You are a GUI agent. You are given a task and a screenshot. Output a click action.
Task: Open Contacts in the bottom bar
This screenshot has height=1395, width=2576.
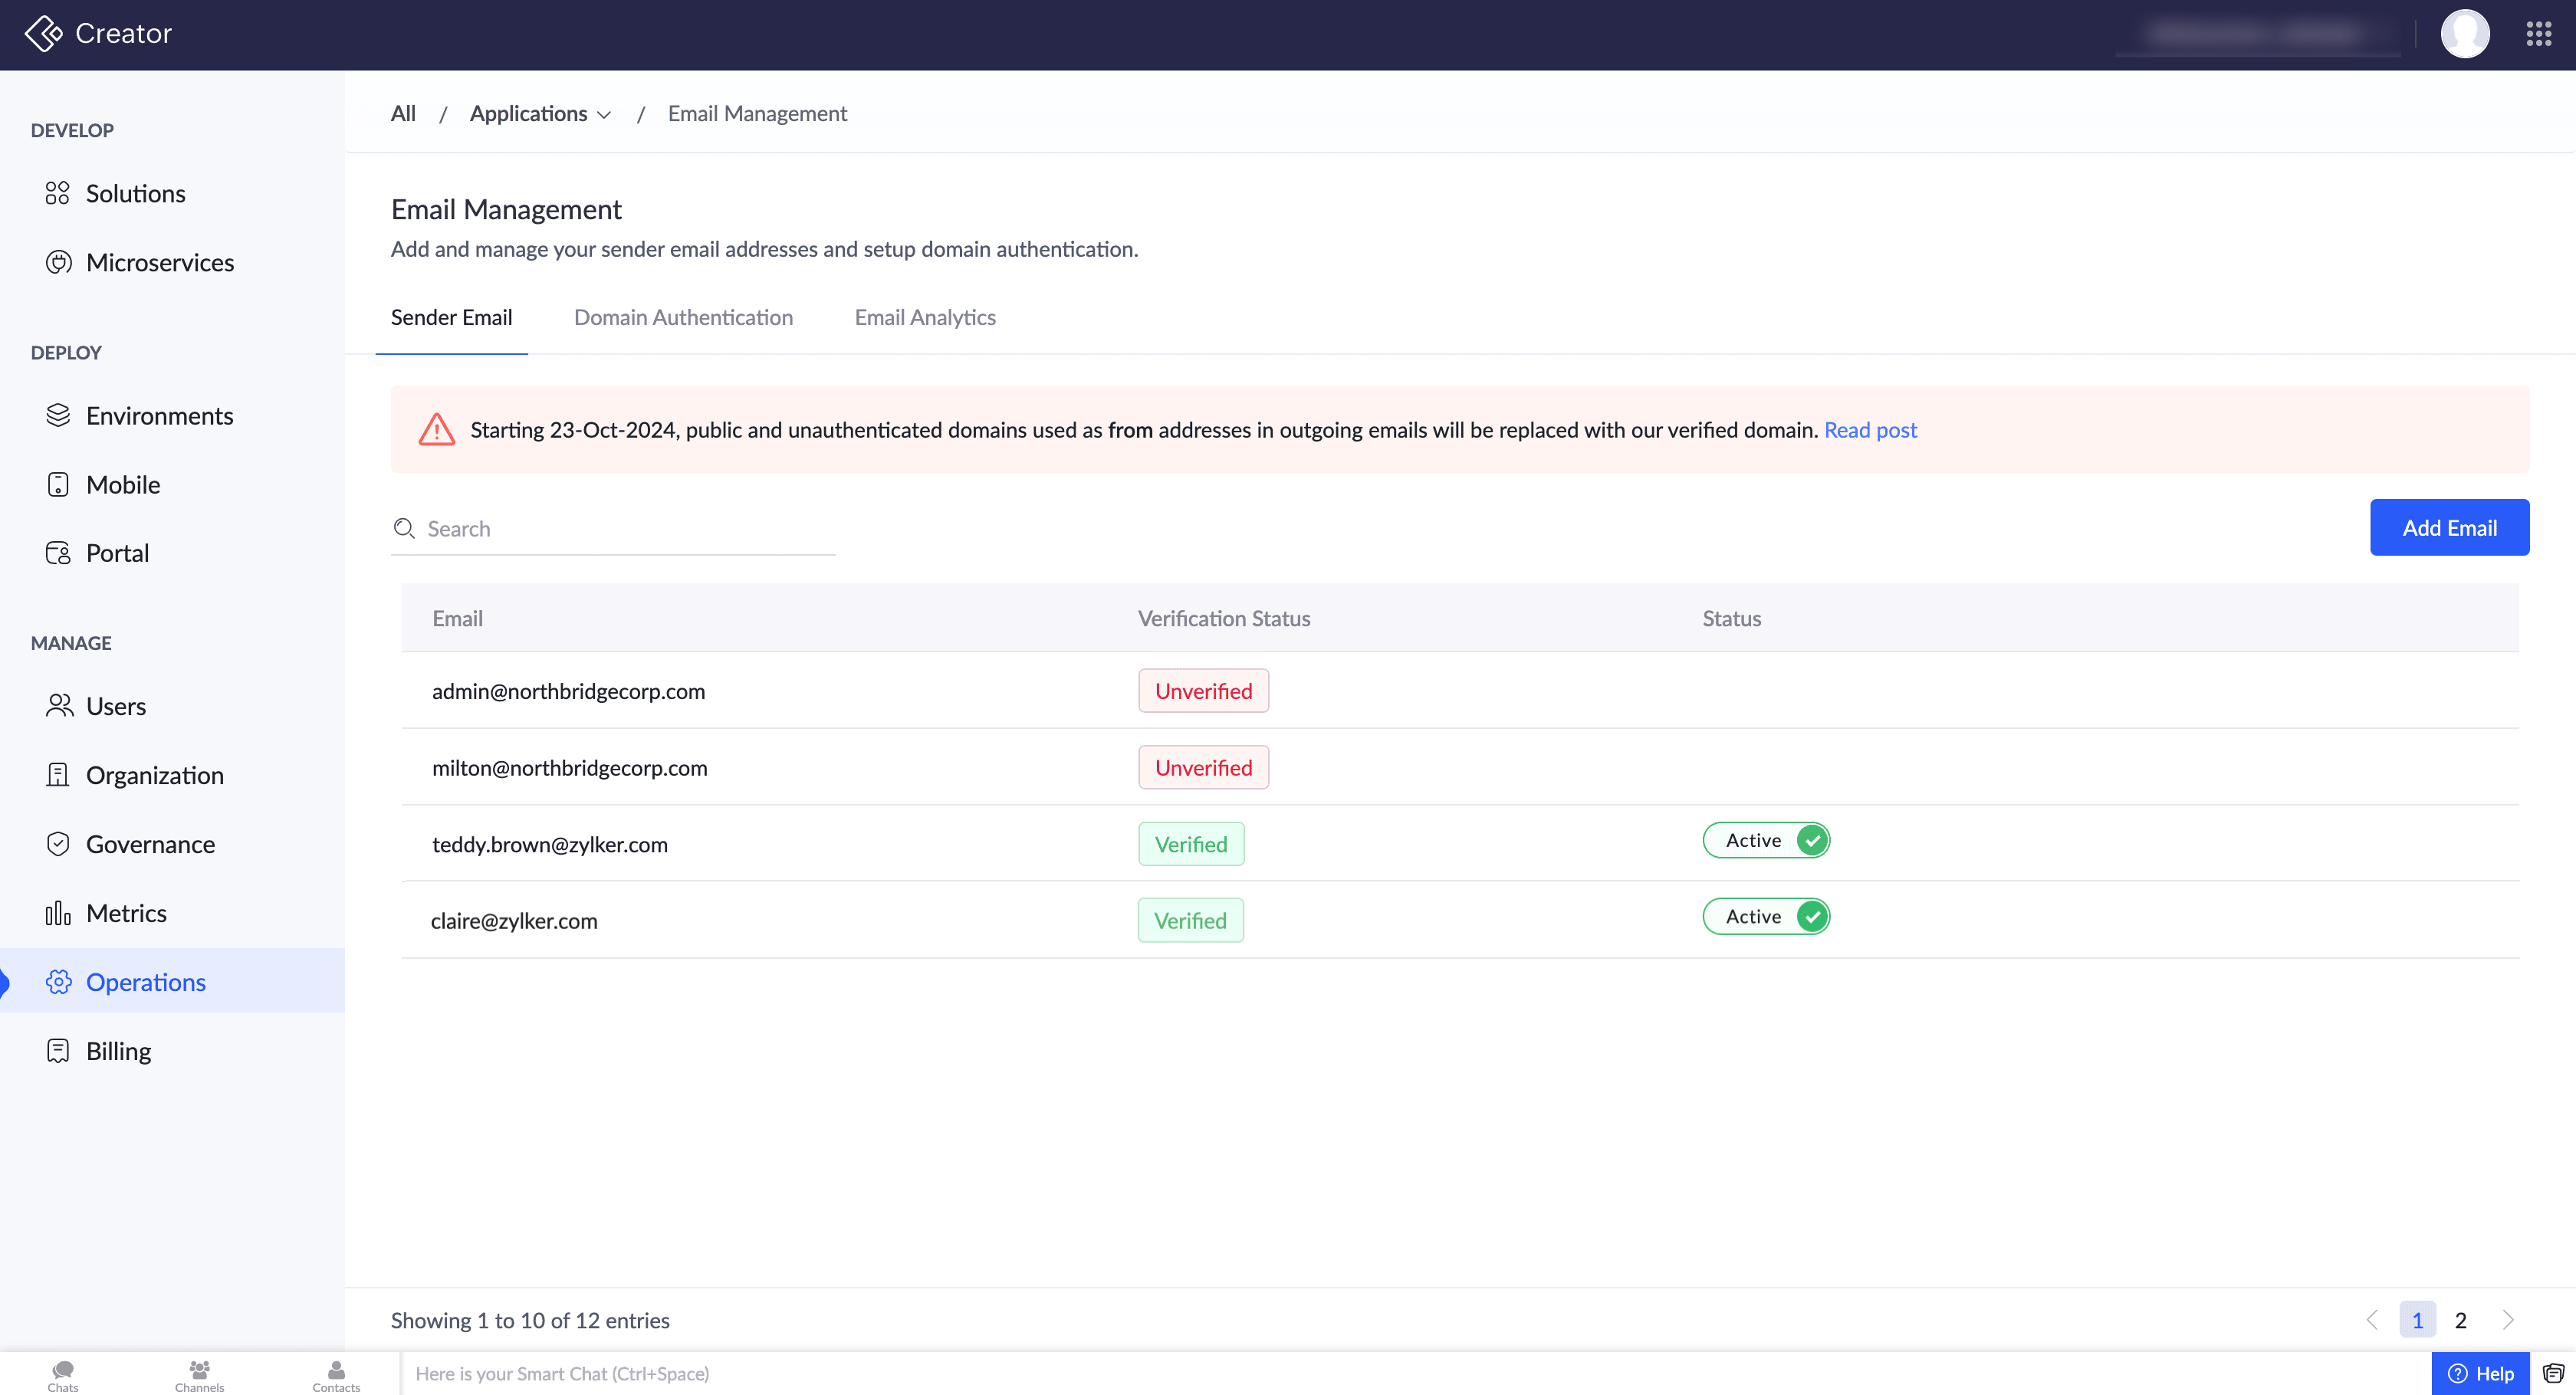[336, 1375]
